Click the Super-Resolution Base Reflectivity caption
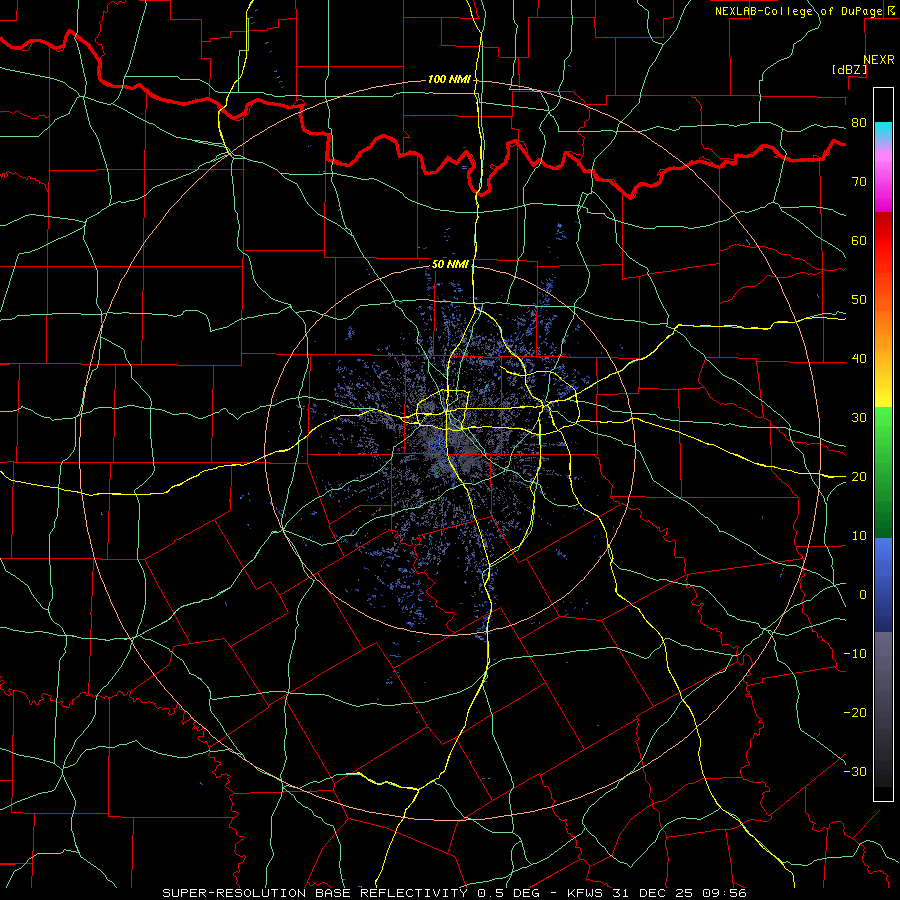The image size is (900, 900). [x=454, y=893]
